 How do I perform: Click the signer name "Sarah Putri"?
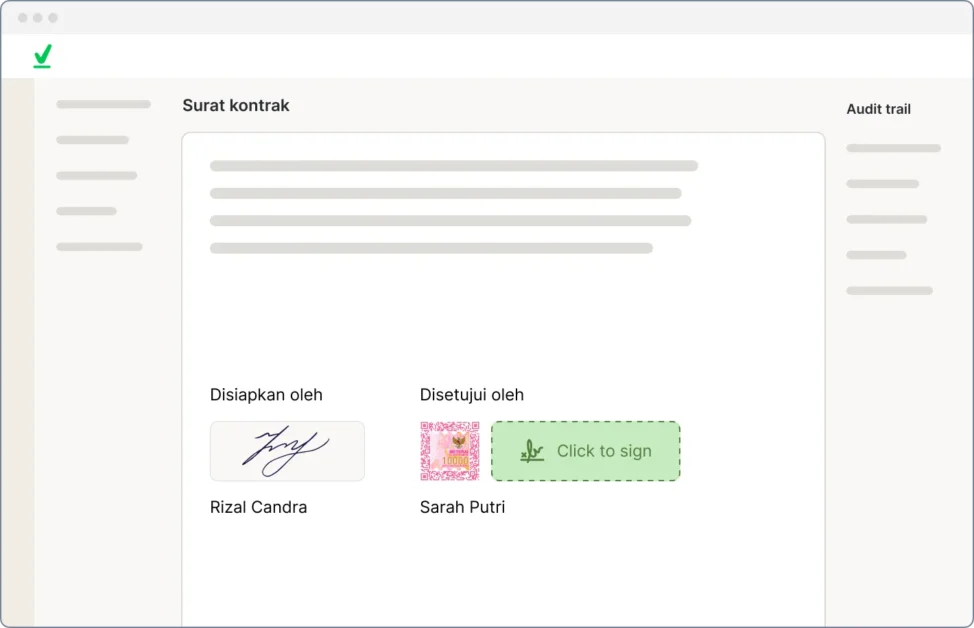(x=462, y=507)
